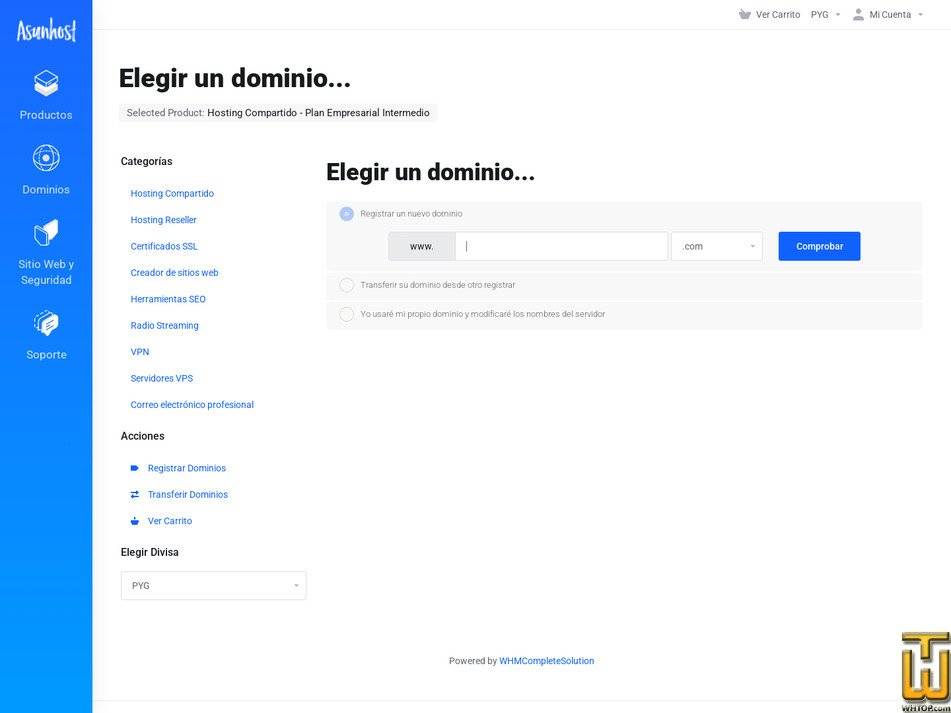Select Yo usaré mi propio dominio option
951x713 pixels.
(346, 313)
